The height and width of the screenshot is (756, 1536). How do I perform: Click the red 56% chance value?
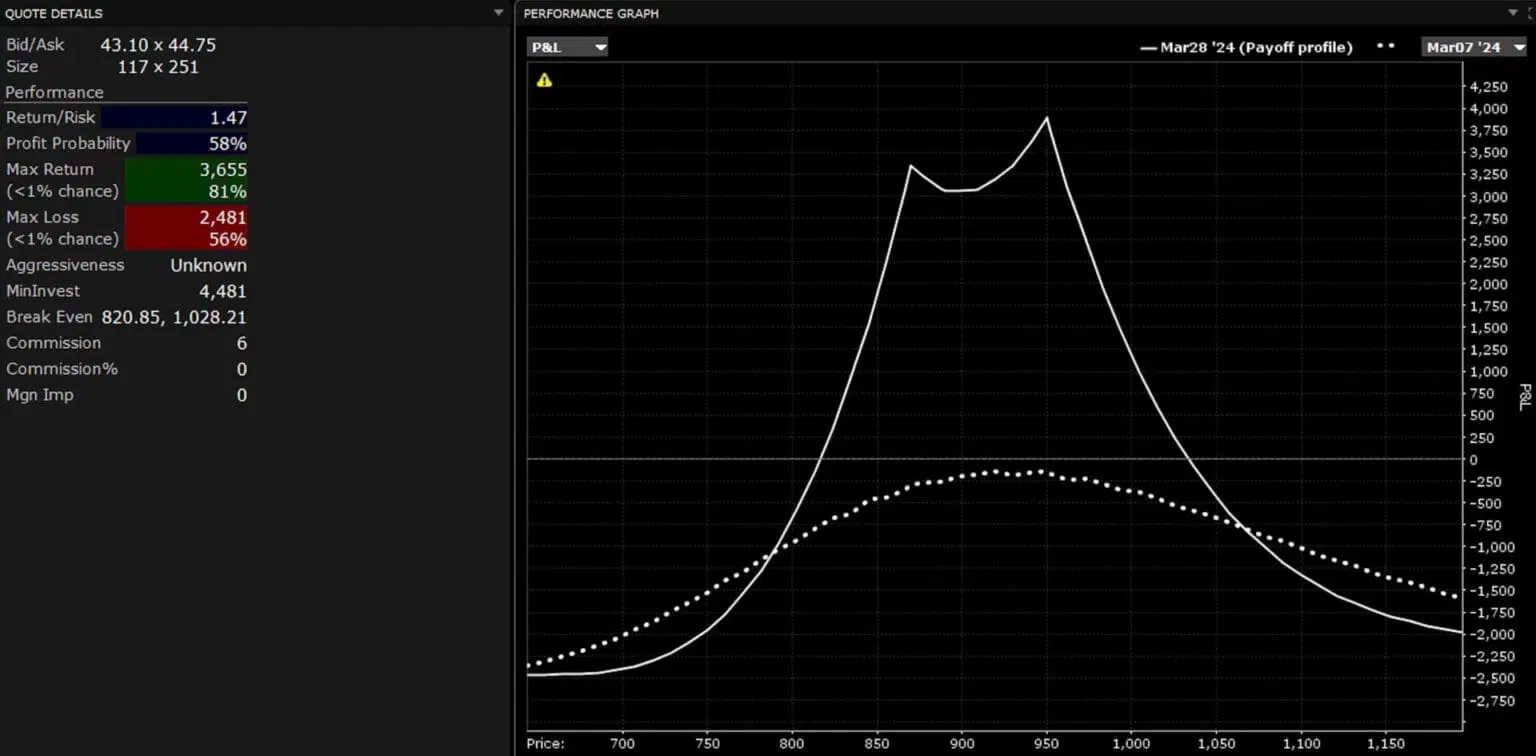pos(228,239)
